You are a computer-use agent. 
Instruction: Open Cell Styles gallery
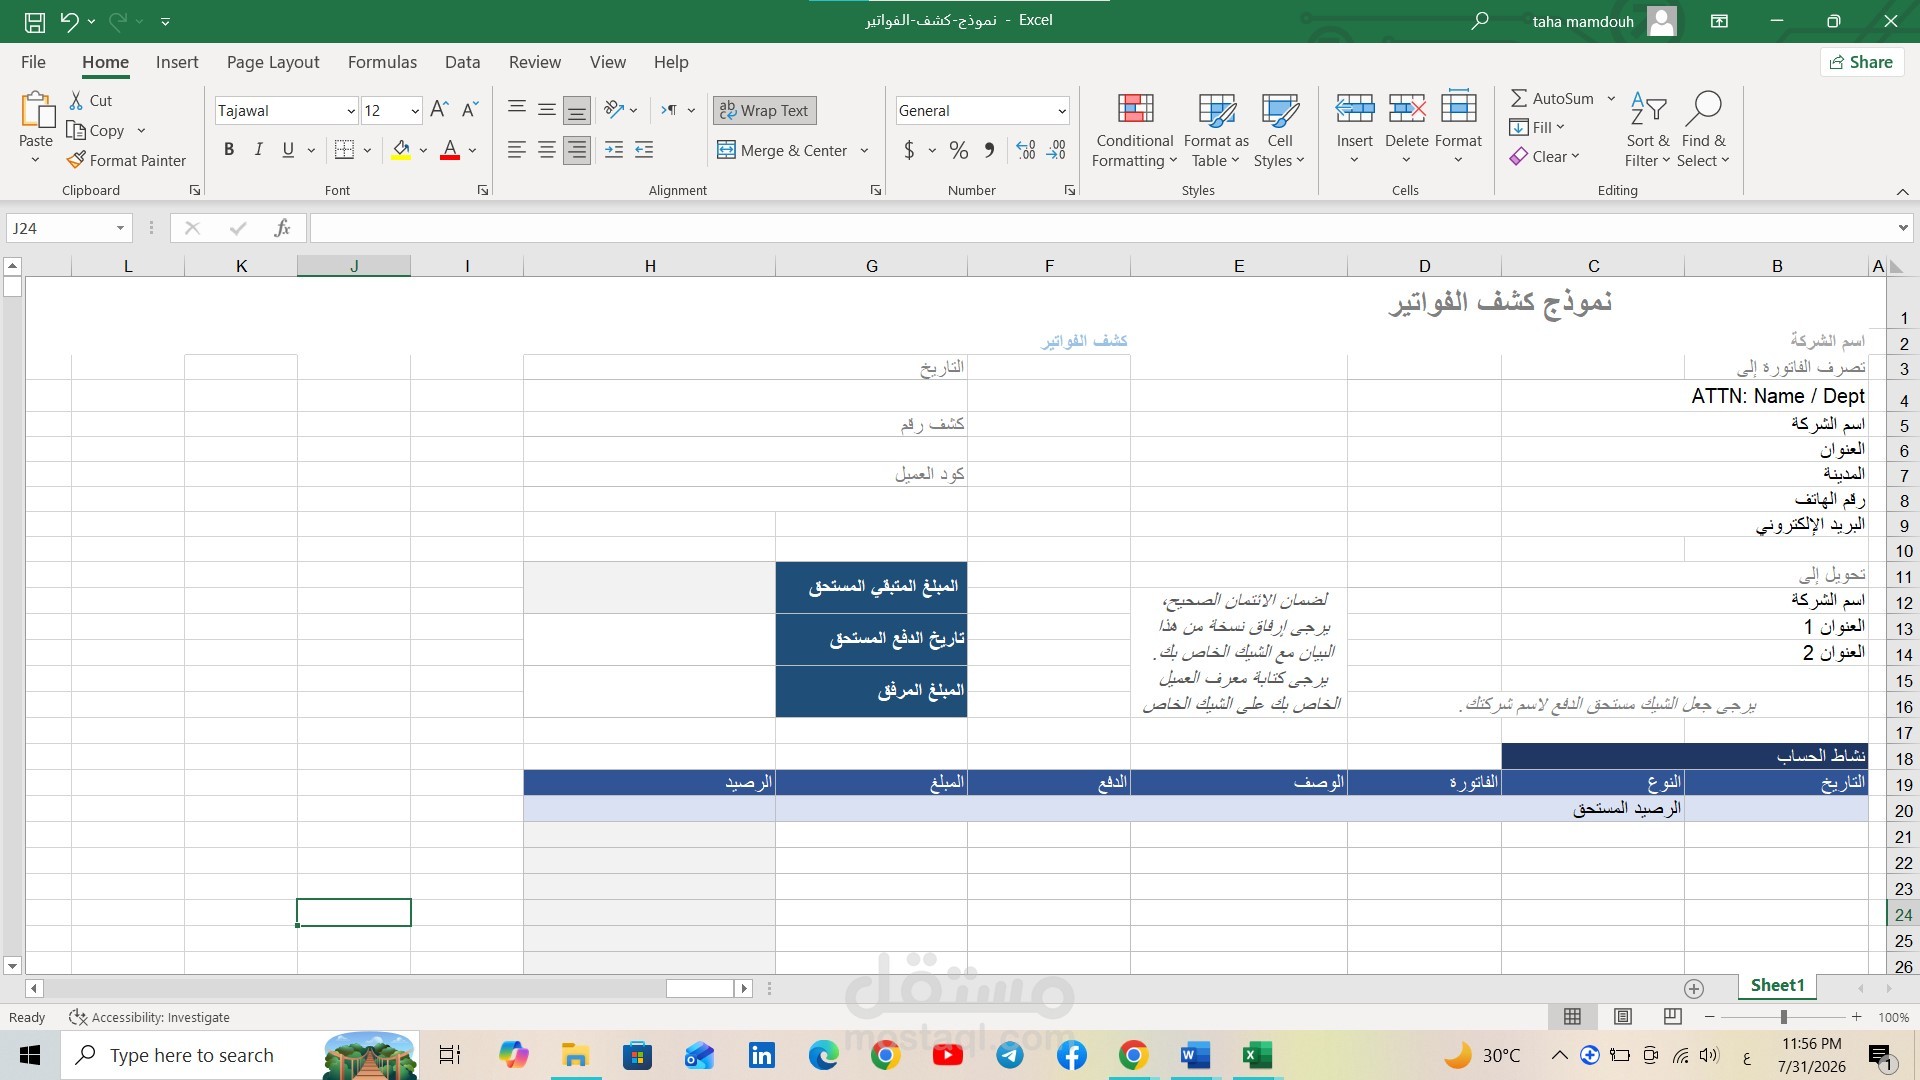tap(1279, 130)
